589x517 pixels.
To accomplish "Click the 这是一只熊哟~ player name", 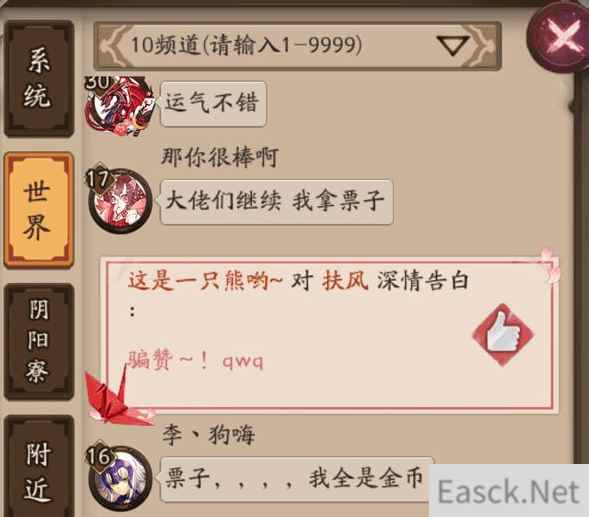I will point(205,281).
